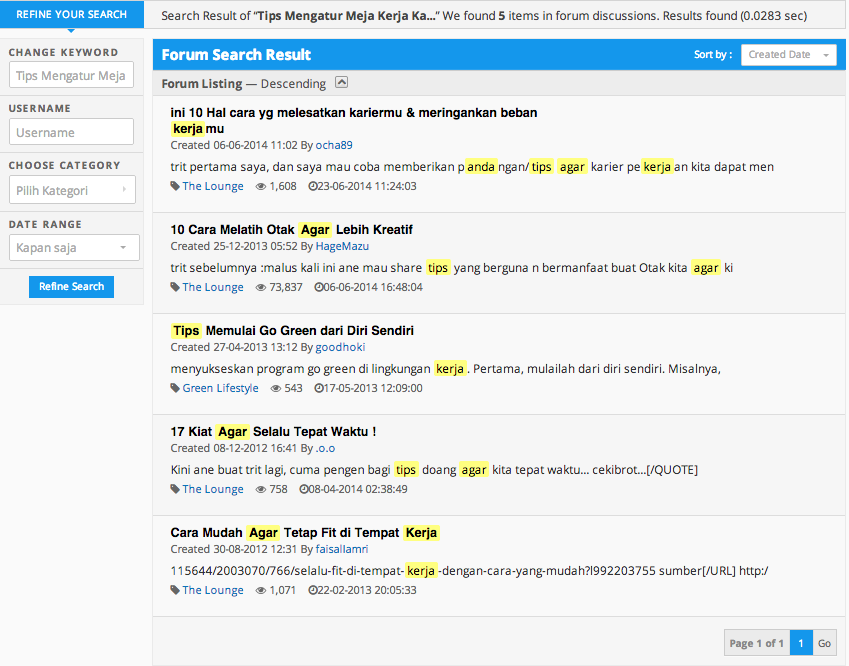Open the Sort by Created Date dropdown
This screenshot has width=849, height=666.
(x=788, y=55)
